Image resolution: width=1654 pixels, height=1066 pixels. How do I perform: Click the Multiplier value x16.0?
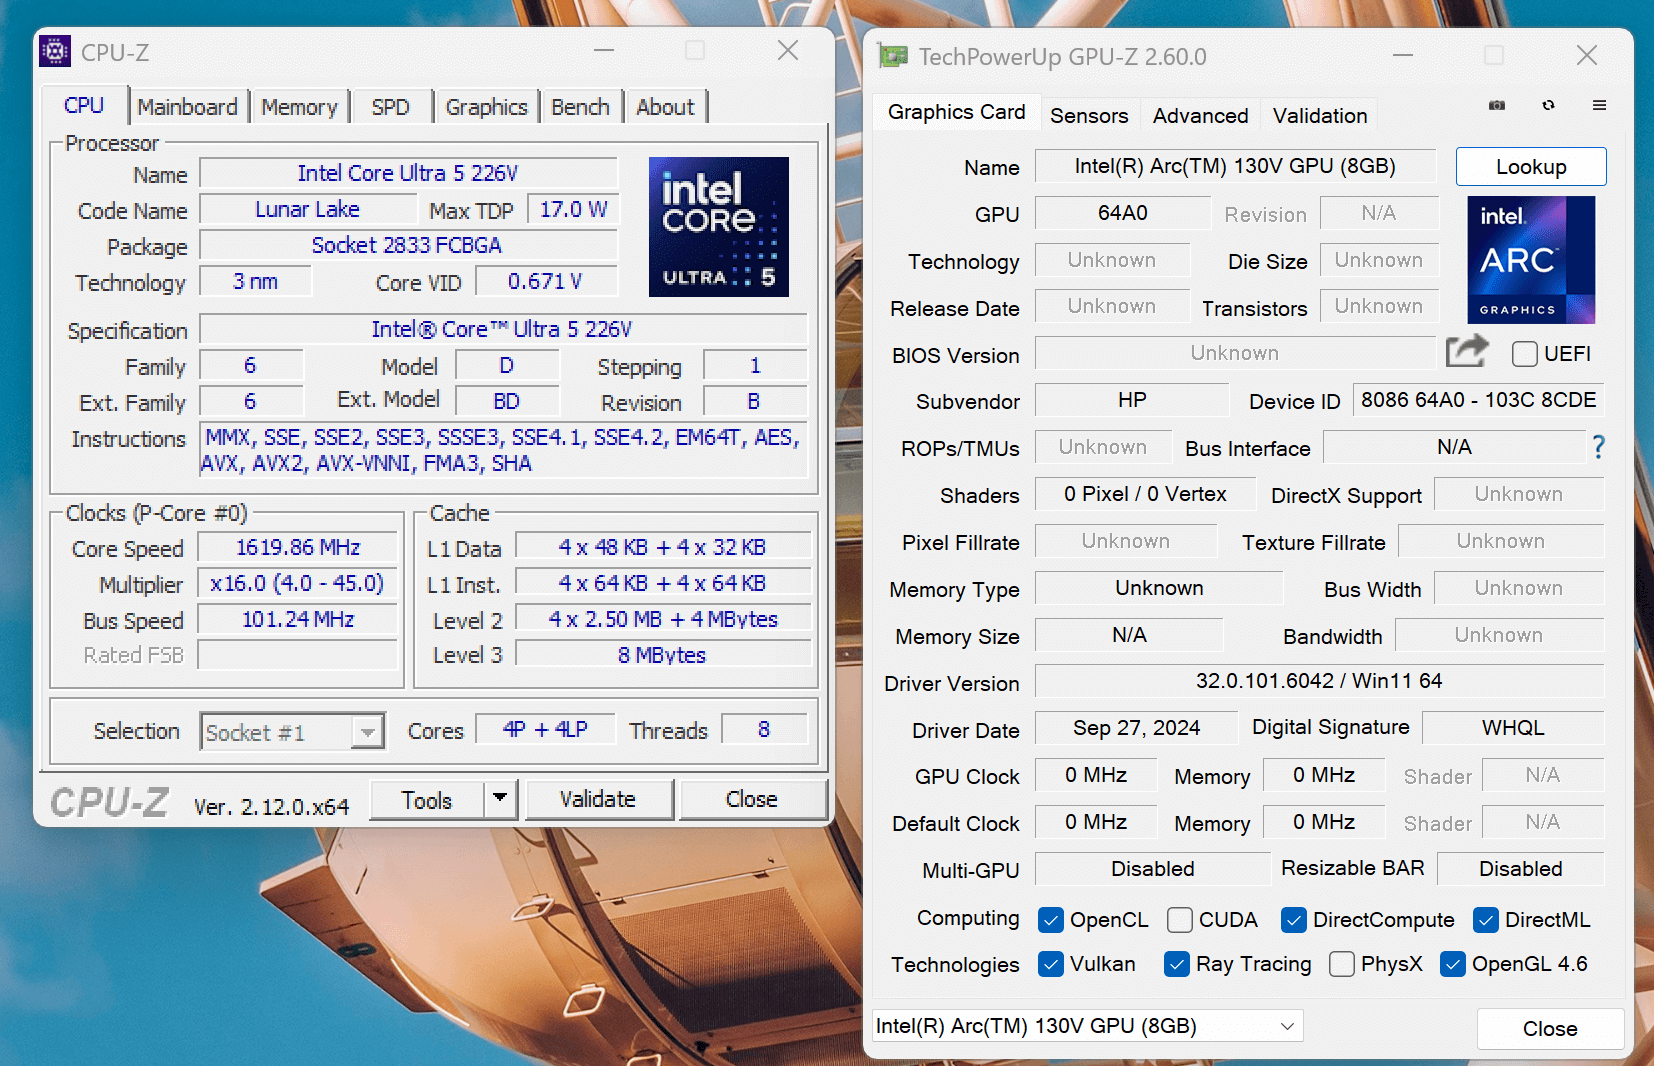pyautogui.click(x=298, y=583)
